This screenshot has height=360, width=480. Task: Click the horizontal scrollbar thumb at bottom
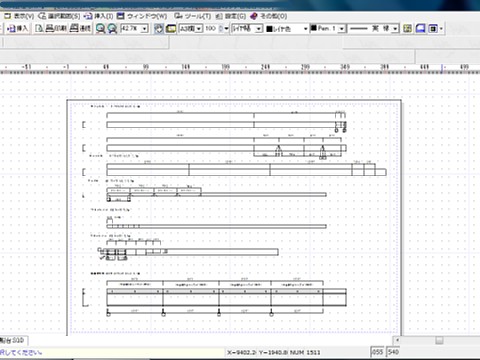pyautogui.click(x=439, y=340)
